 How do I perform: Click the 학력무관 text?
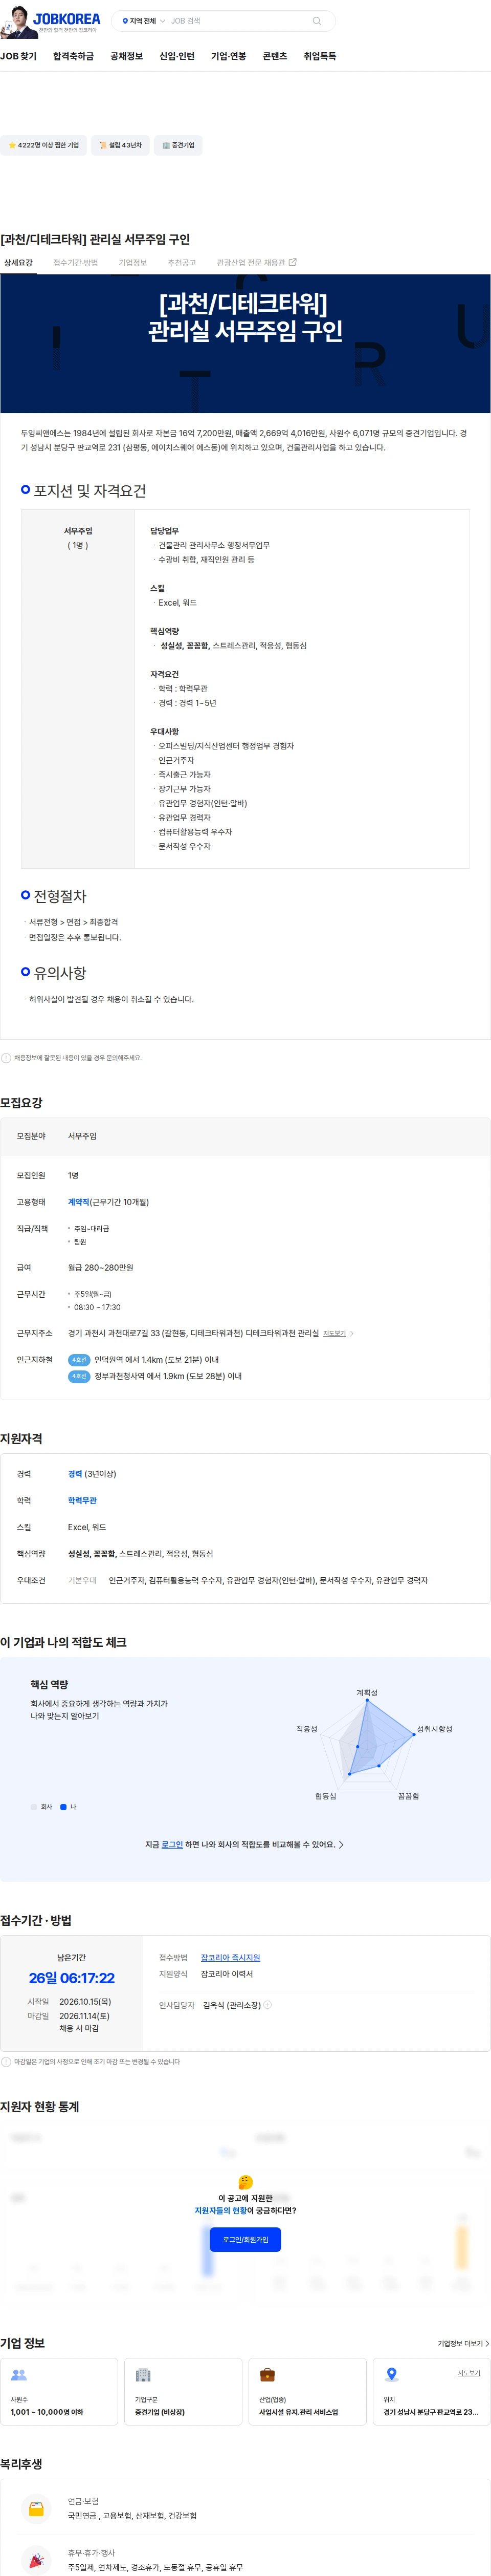click(x=82, y=1500)
